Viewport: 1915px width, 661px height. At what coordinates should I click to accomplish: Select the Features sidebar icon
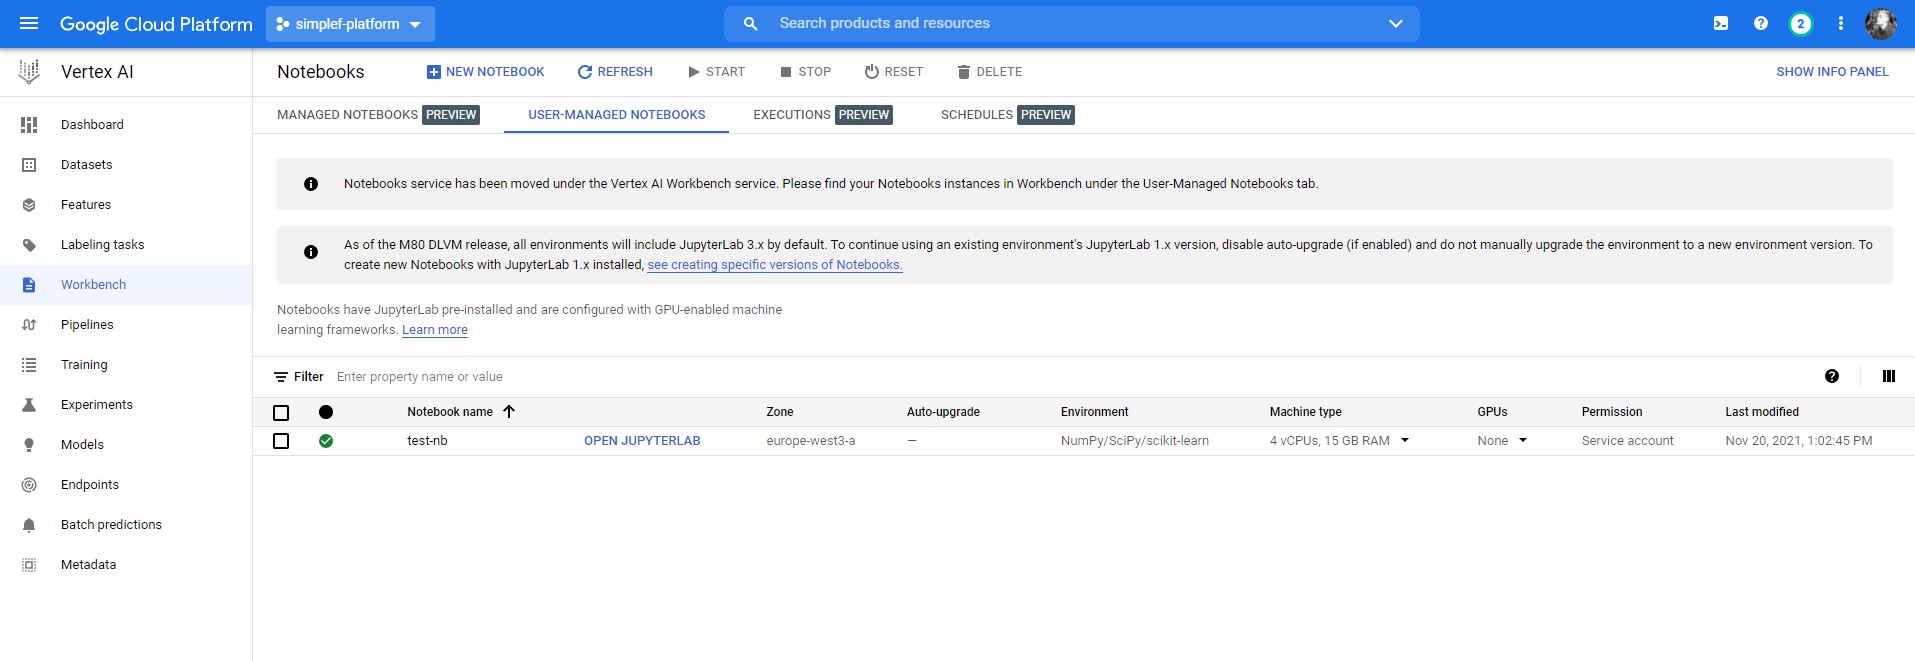click(x=29, y=204)
